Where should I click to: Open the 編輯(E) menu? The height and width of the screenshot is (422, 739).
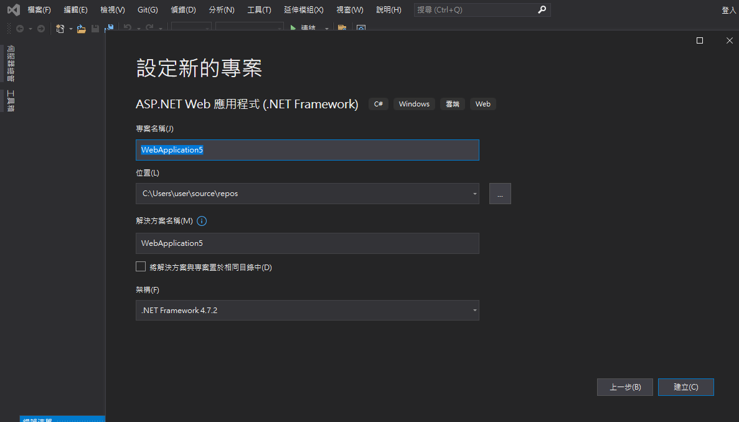tap(75, 9)
